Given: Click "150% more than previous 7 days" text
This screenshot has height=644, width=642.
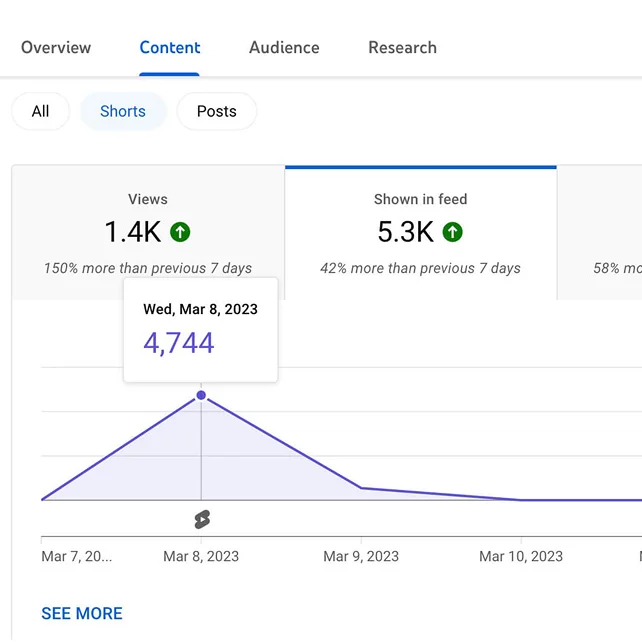Looking at the screenshot, I should tap(148, 268).
